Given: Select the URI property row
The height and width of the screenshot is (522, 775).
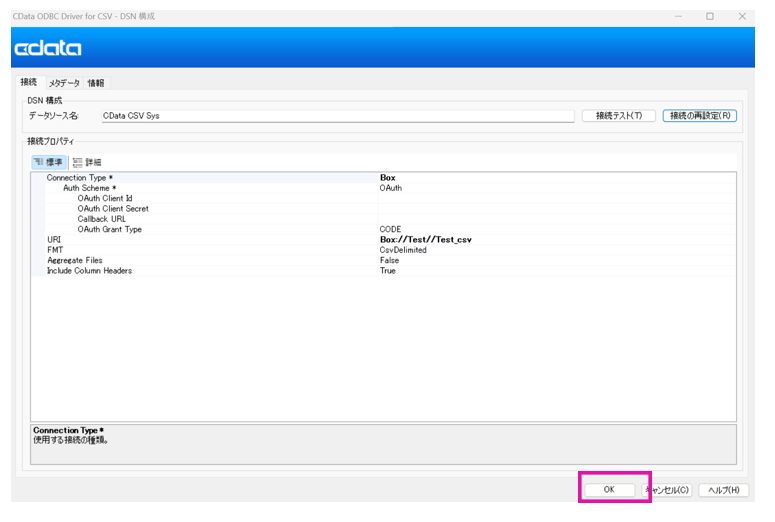Looking at the screenshot, I should [383, 240].
